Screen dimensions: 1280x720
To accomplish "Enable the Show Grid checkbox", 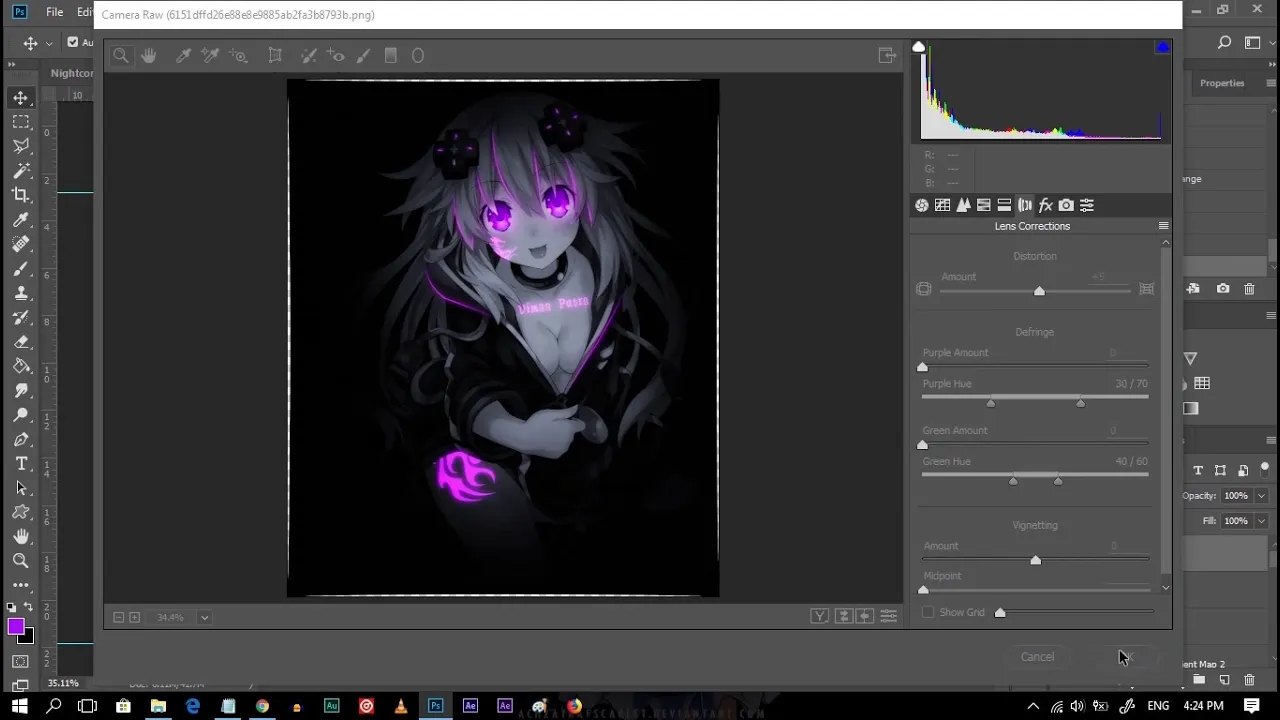I will tap(928, 612).
